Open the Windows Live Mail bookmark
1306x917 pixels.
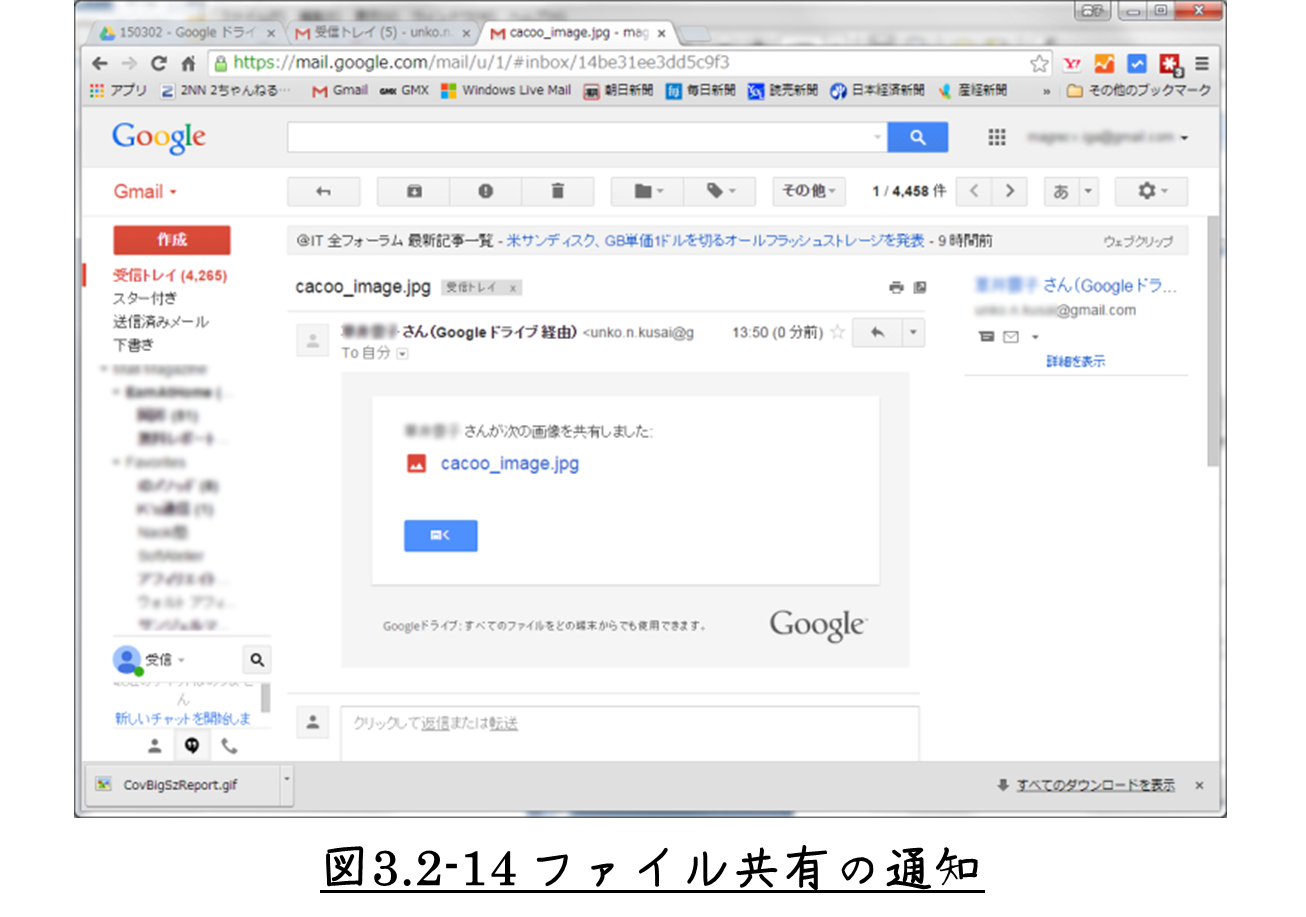click(506, 91)
